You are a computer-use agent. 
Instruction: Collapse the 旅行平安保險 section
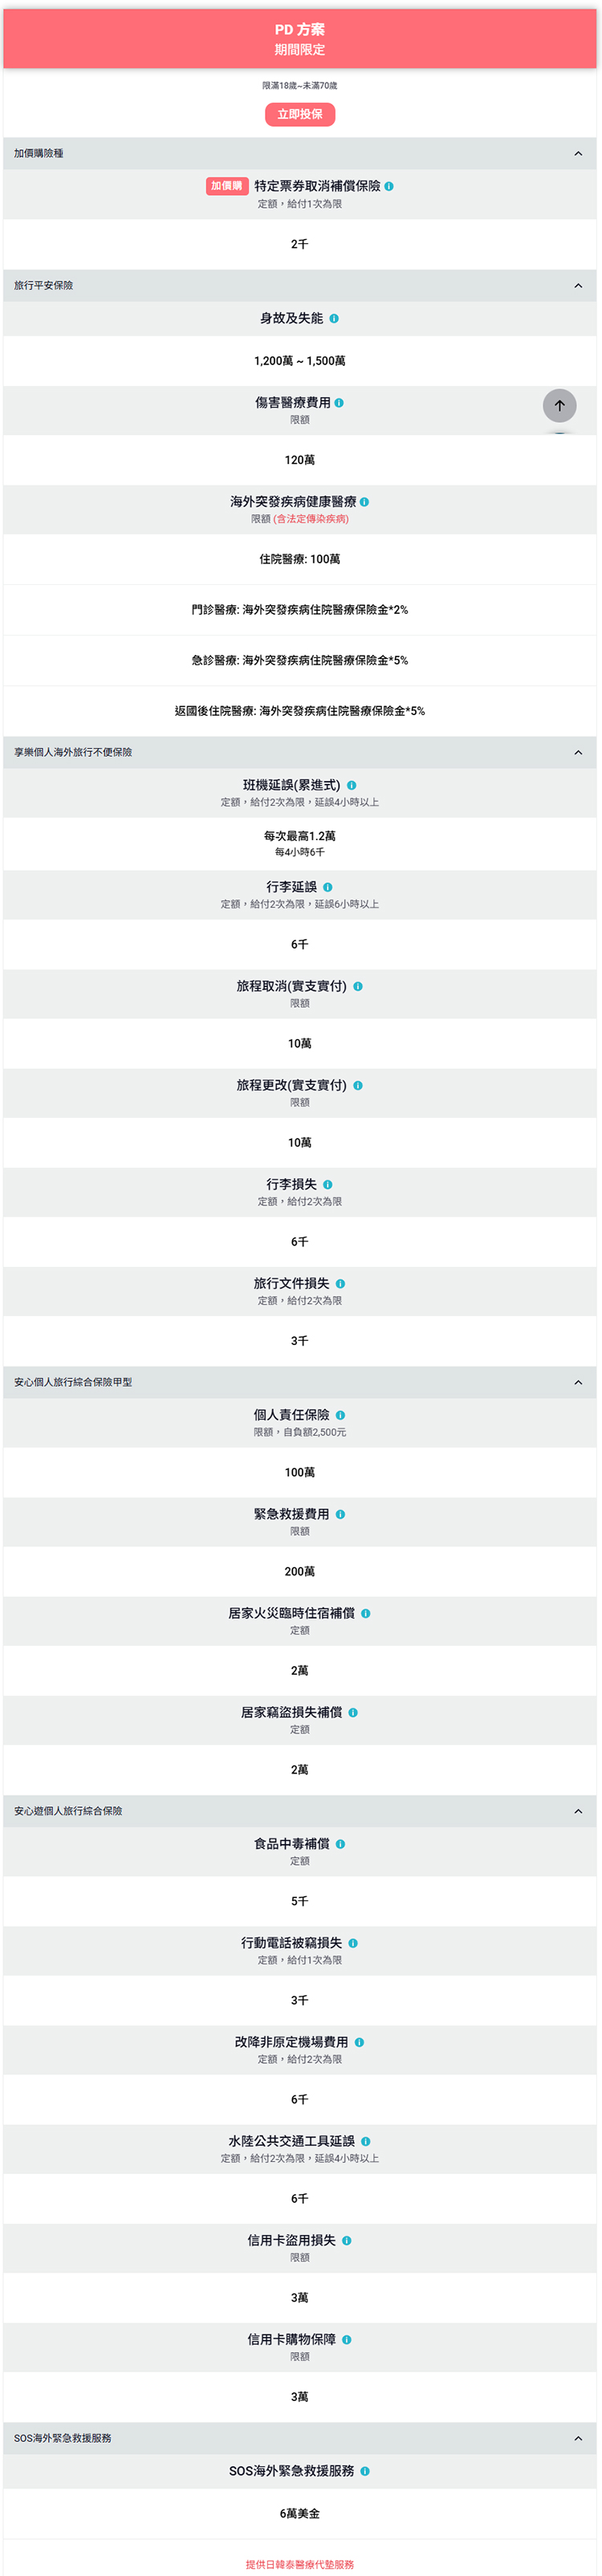578,286
